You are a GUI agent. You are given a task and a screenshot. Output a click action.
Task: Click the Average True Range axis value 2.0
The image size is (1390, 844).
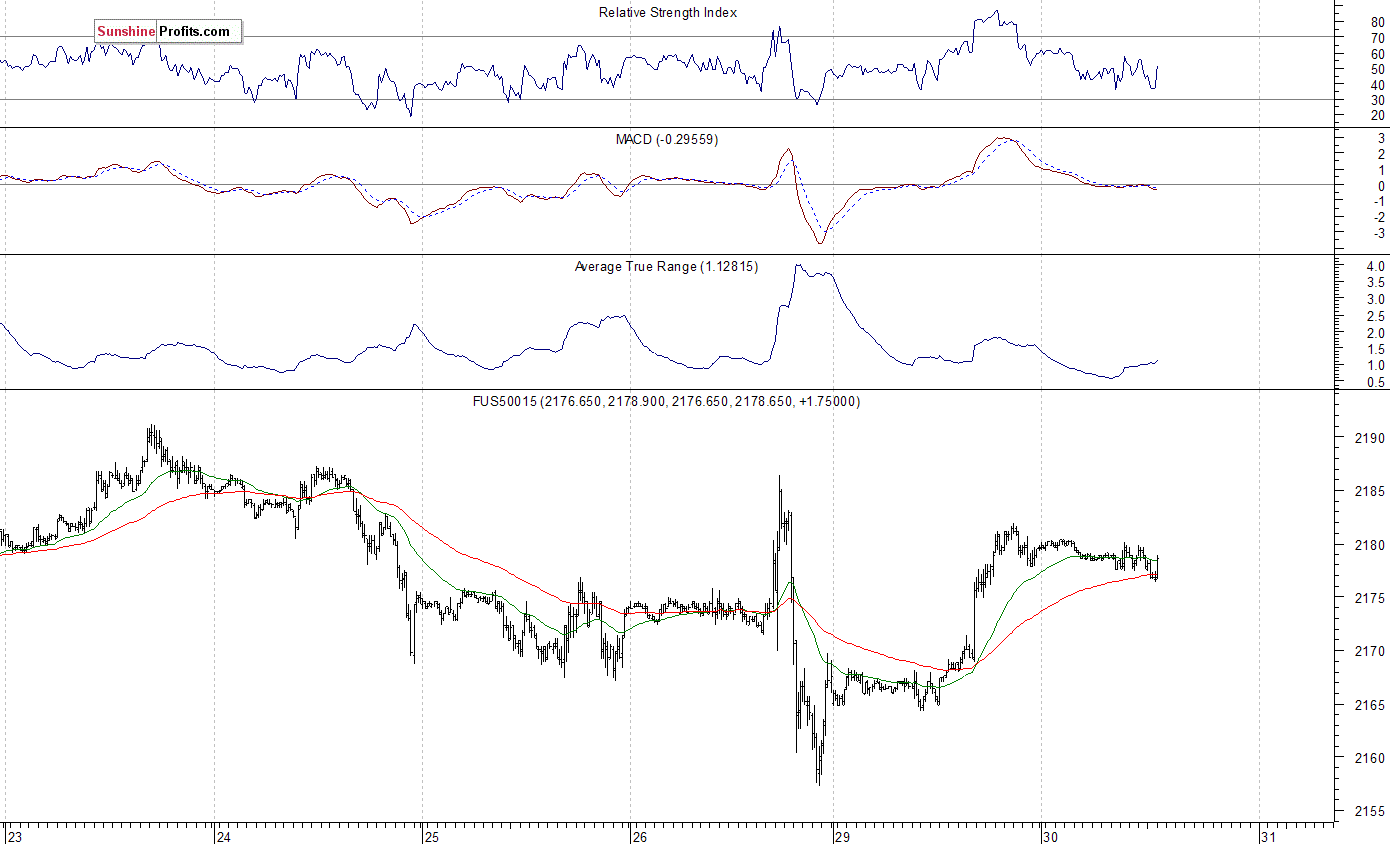1376,332
